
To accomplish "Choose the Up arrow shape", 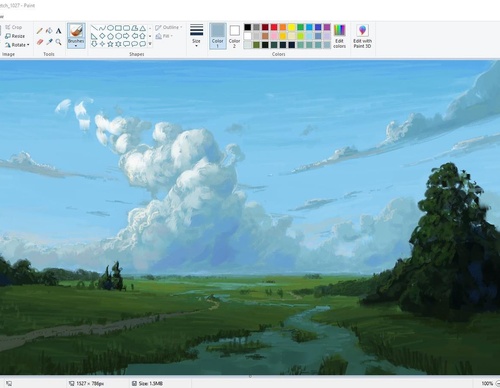I will [142, 36].
